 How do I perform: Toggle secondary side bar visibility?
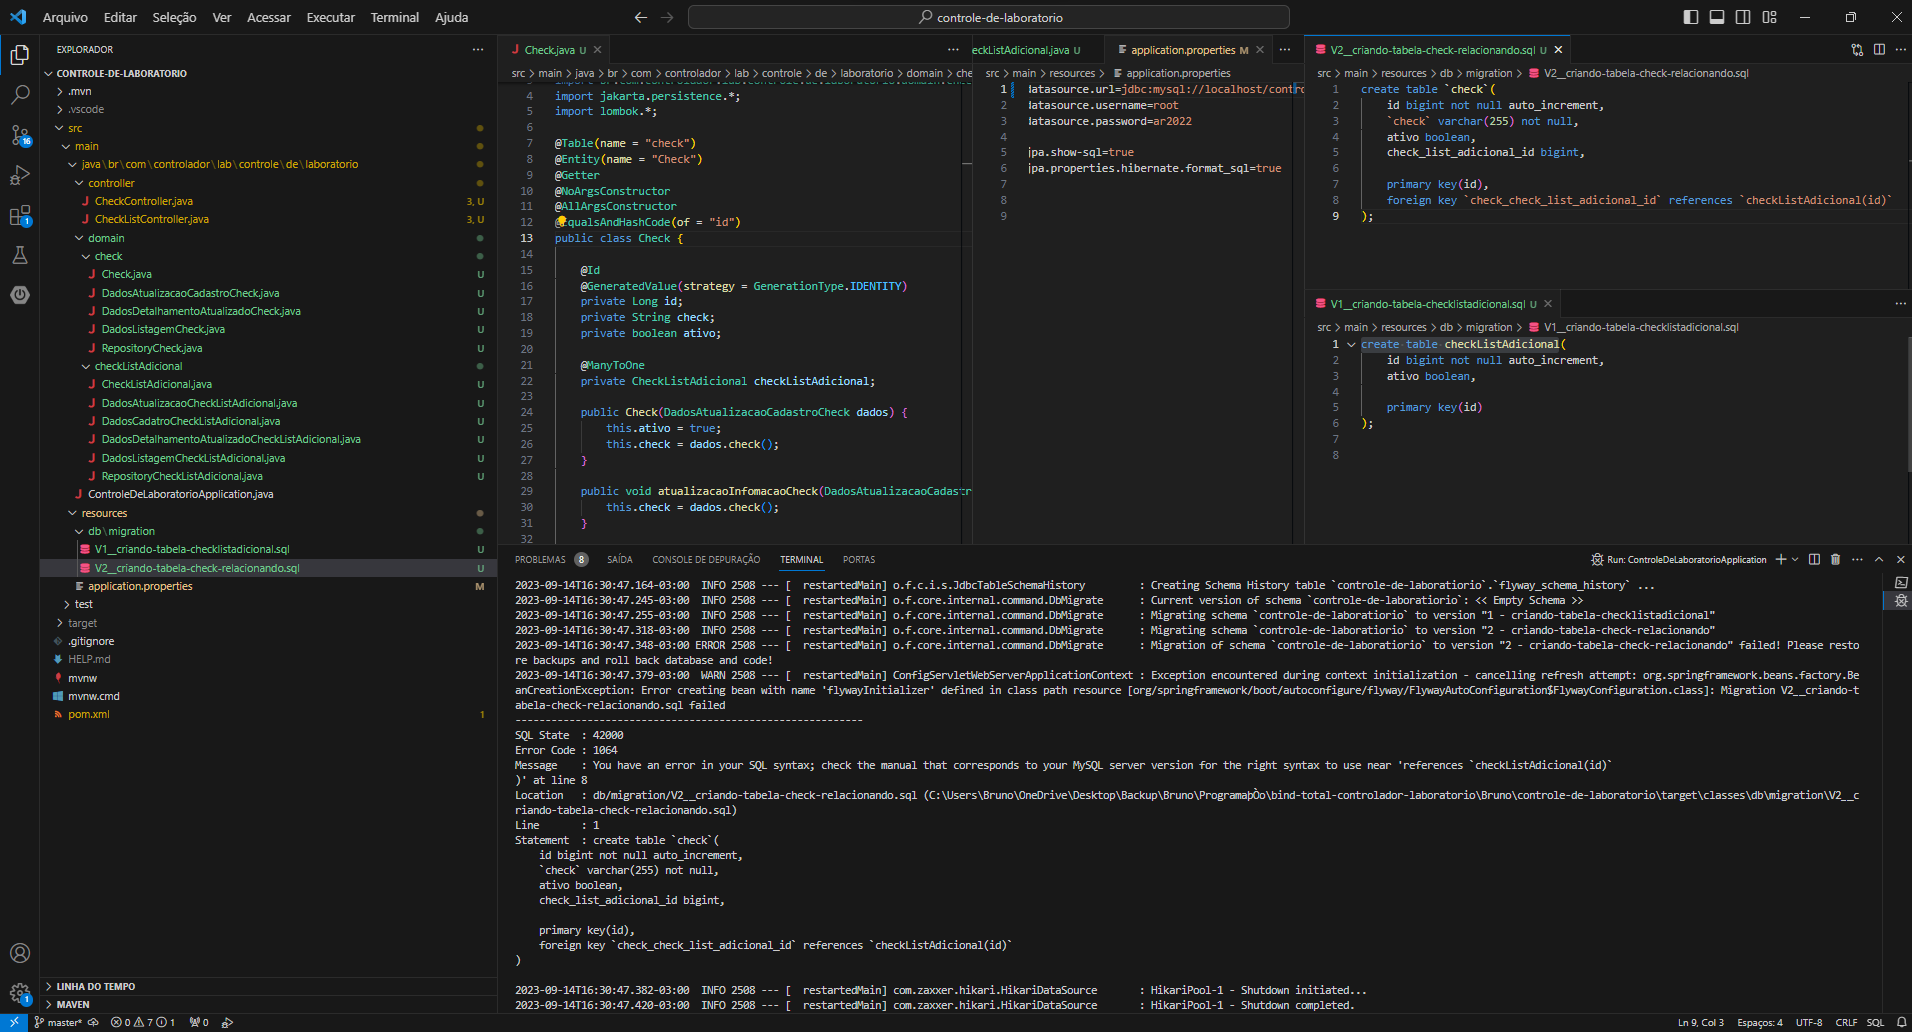coord(1743,17)
